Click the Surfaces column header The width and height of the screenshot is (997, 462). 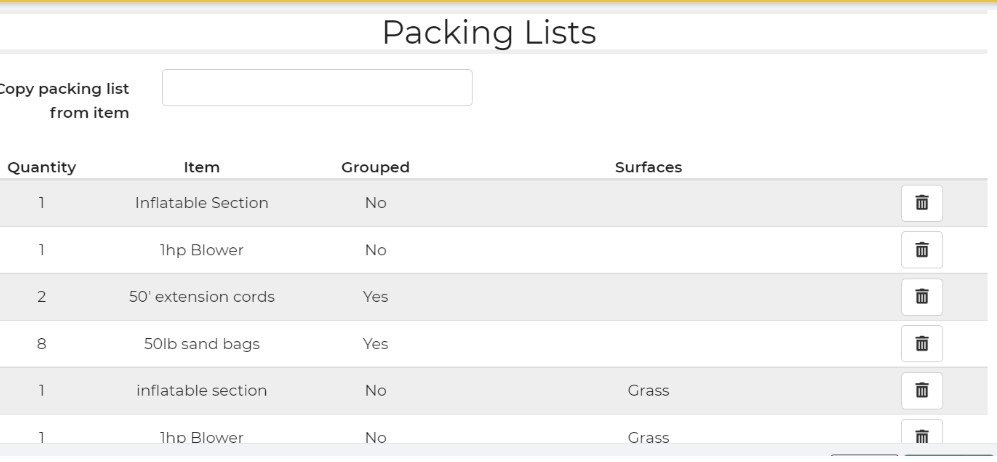(648, 168)
